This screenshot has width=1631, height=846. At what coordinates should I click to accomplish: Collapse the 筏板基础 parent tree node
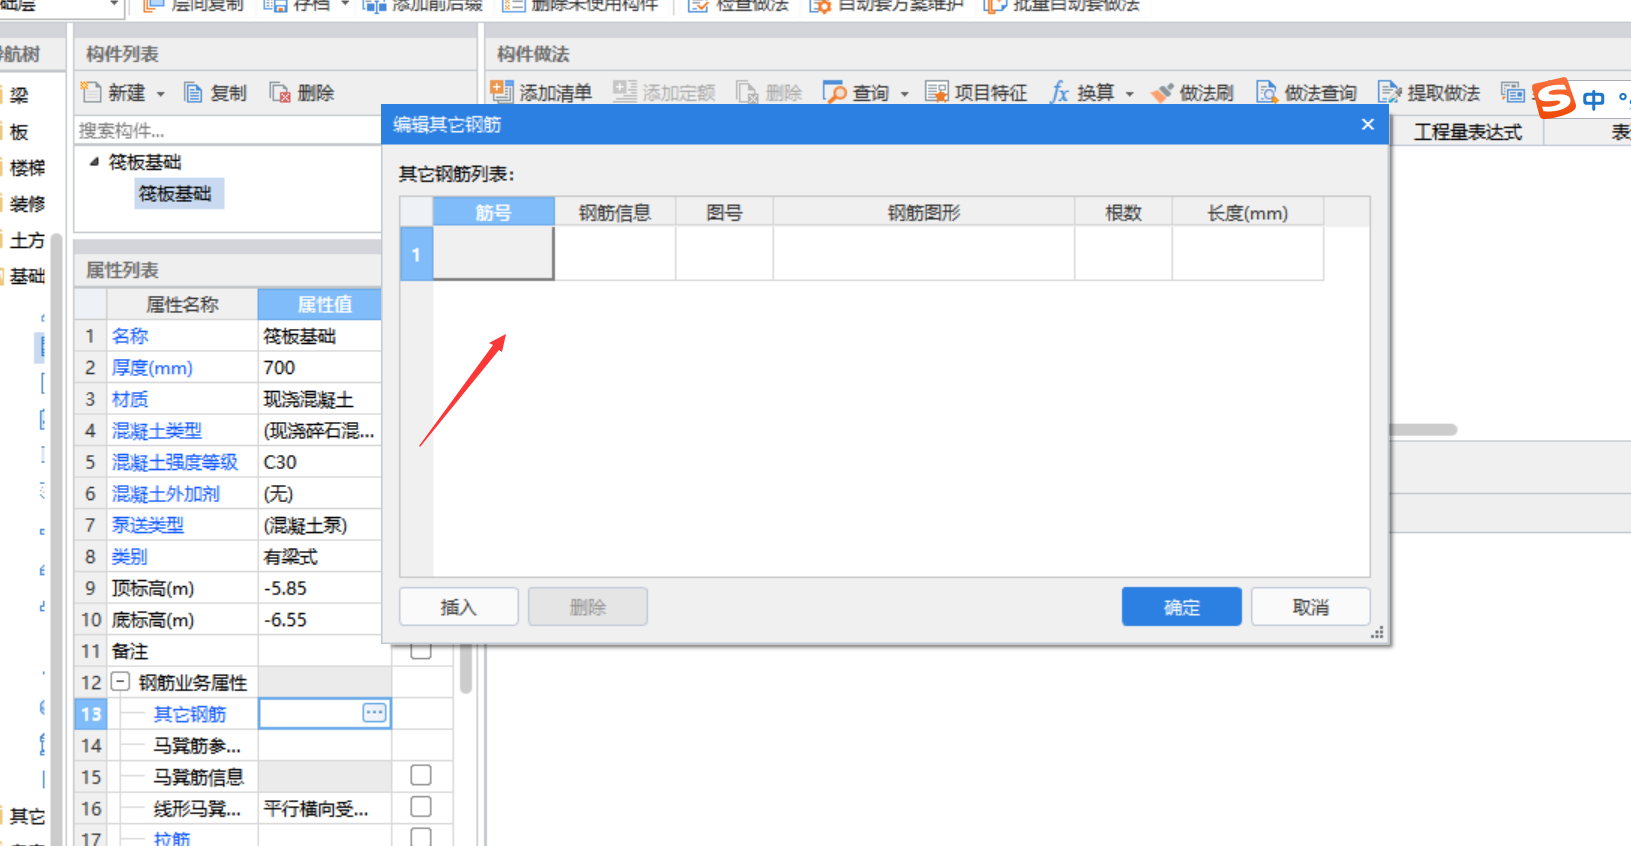pyautogui.click(x=94, y=161)
